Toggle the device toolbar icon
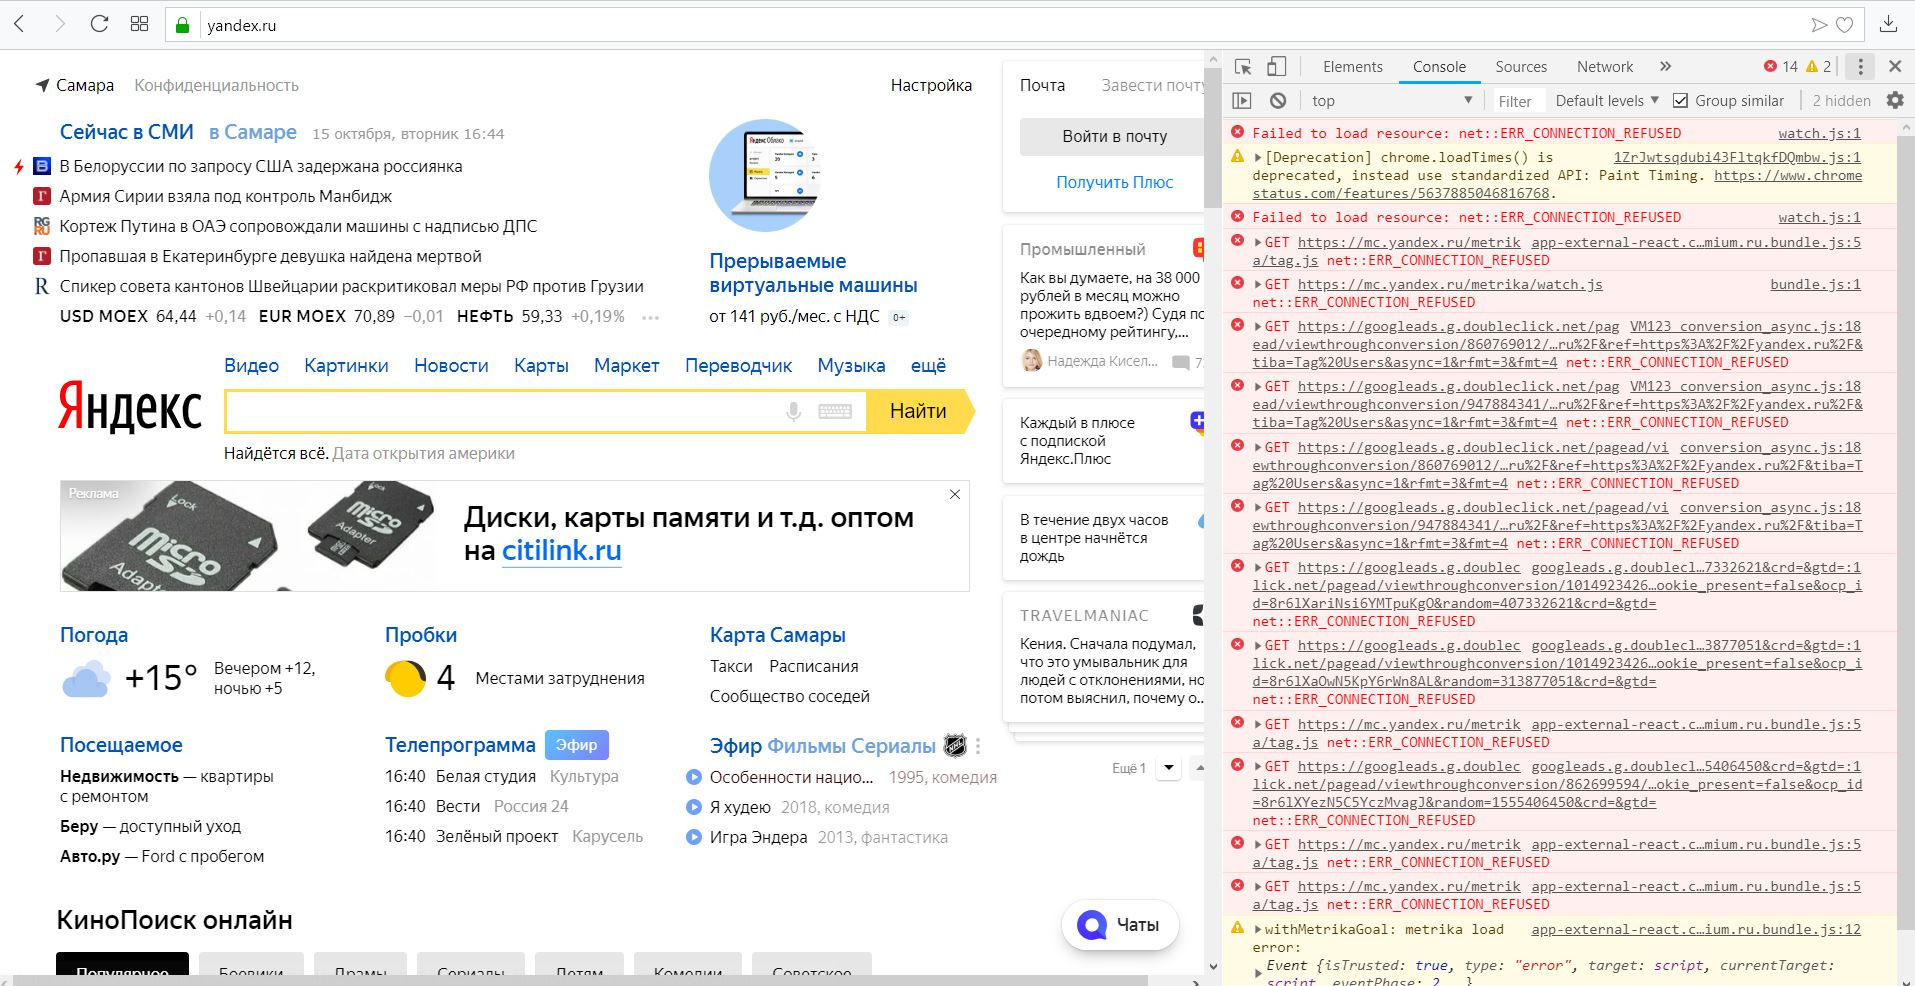The width and height of the screenshot is (1915, 986). point(1276,67)
